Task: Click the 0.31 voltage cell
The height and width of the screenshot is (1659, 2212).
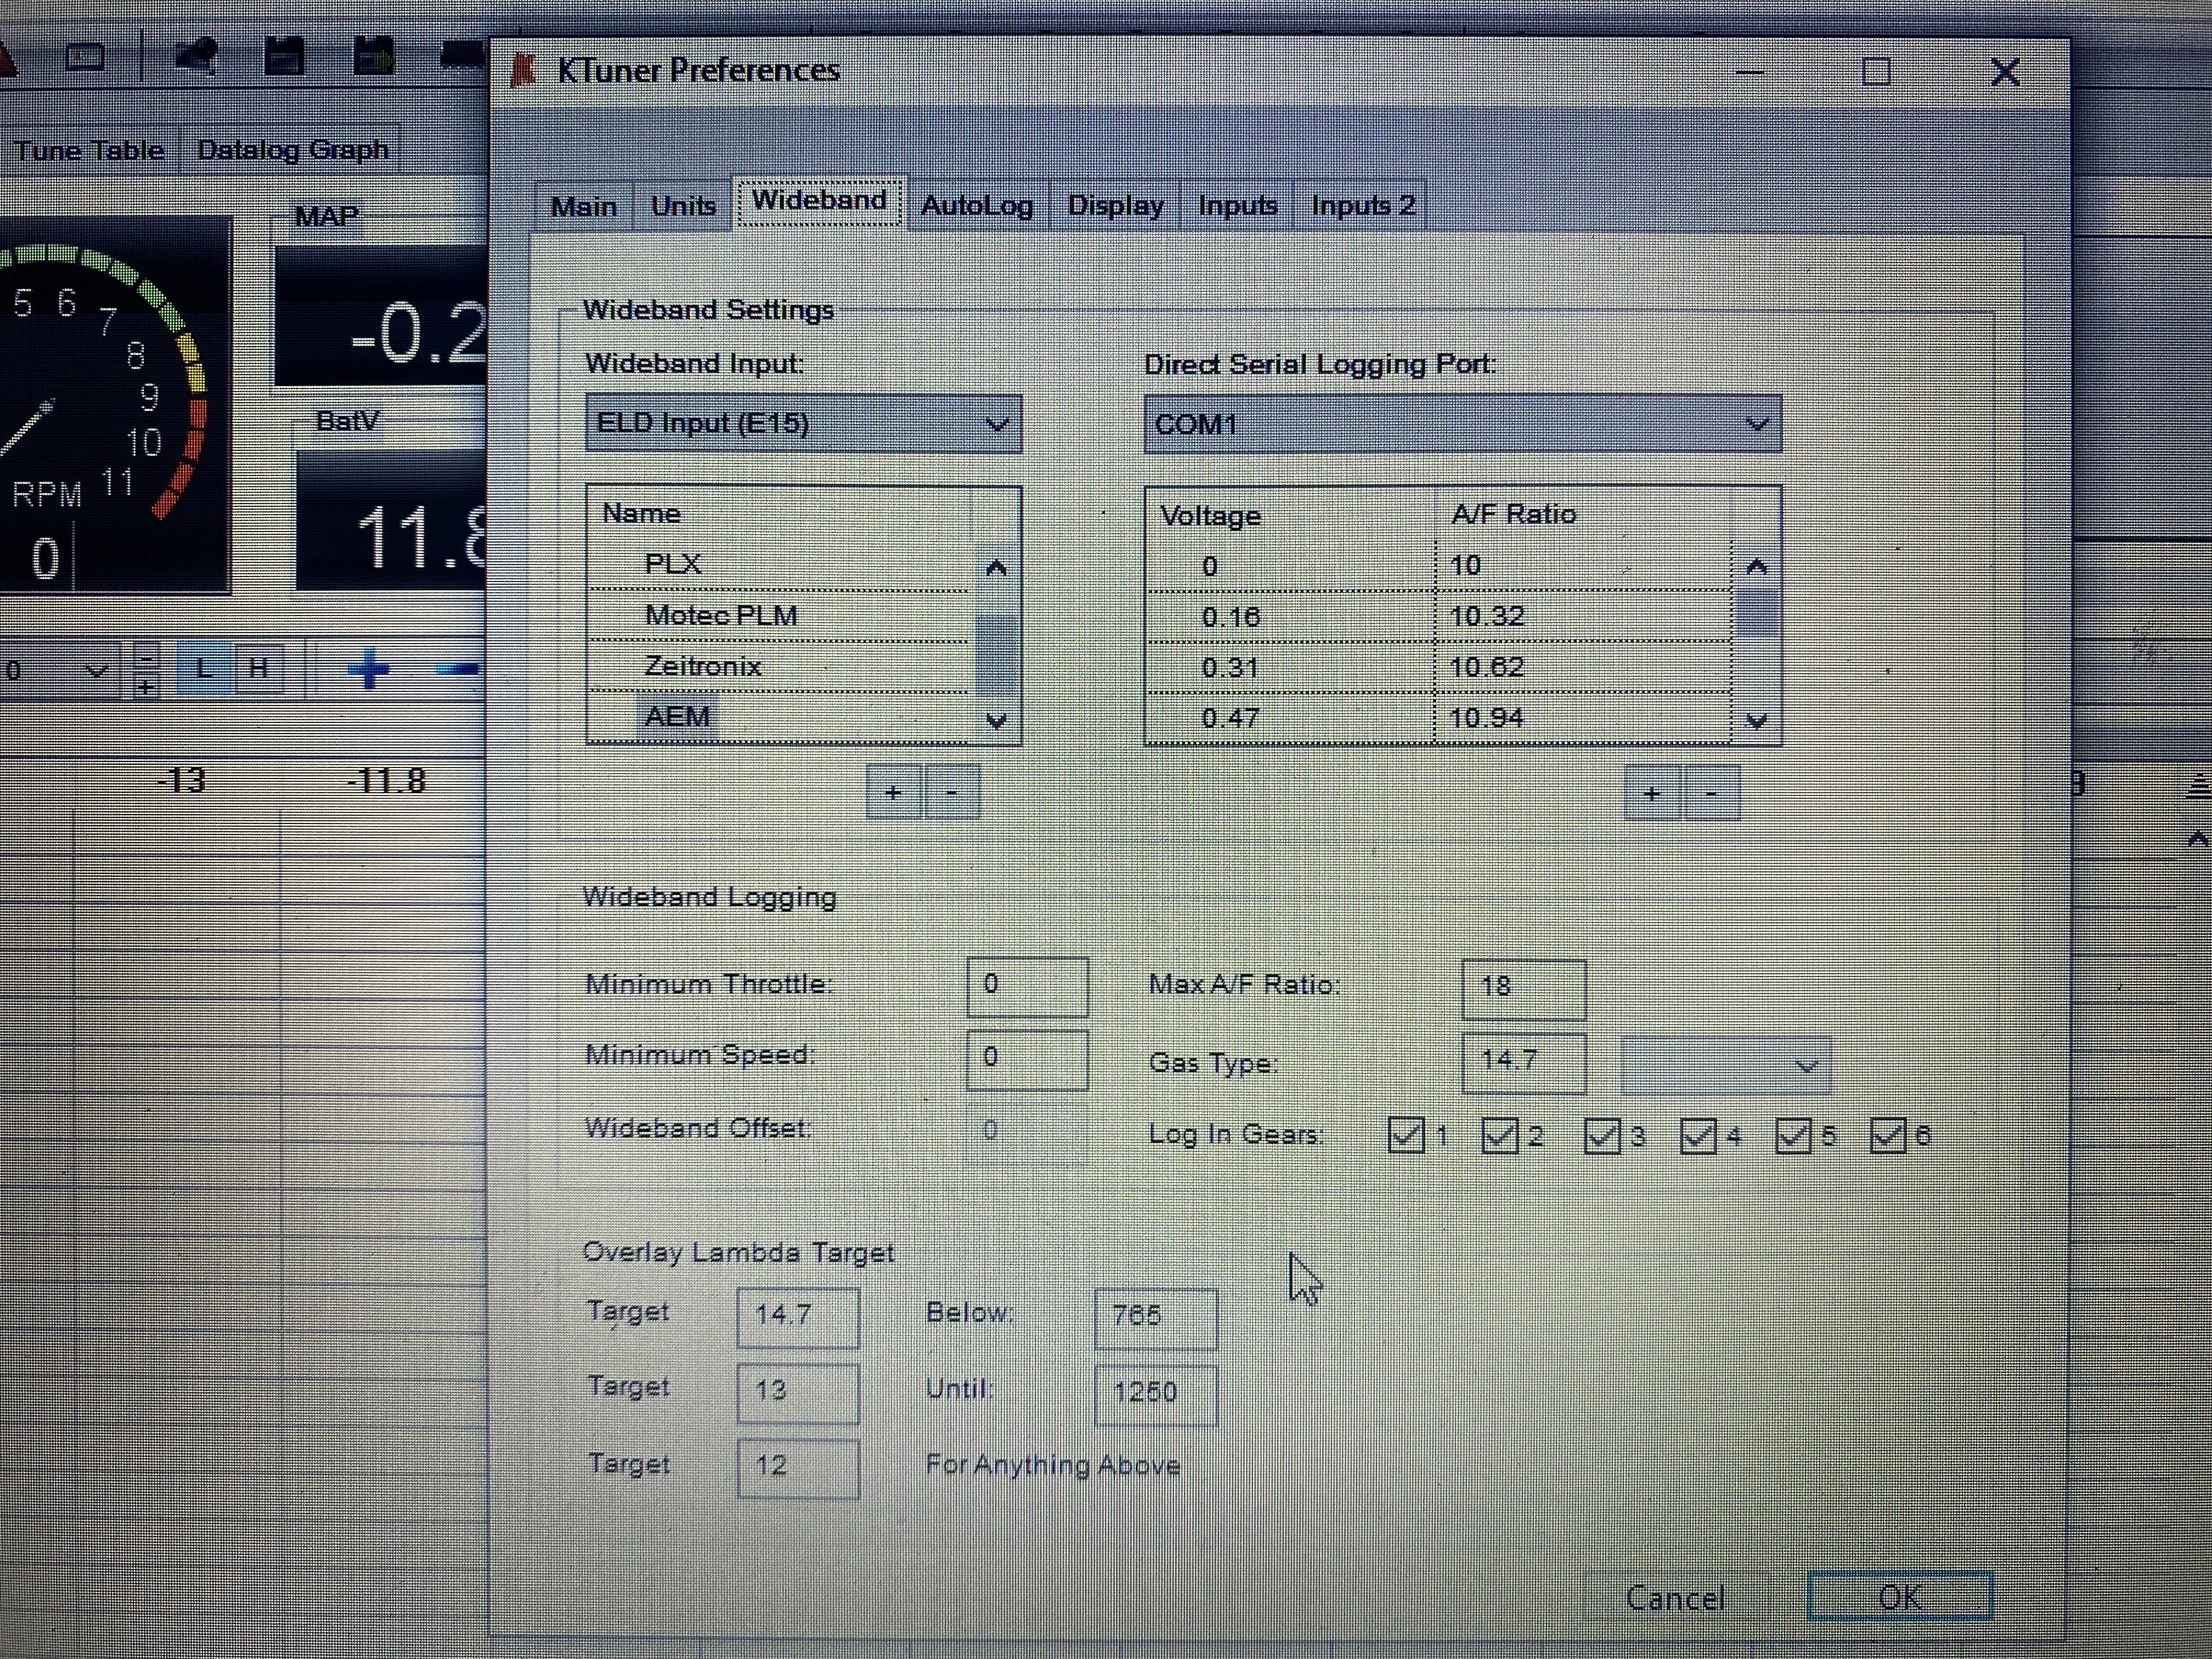Action: (1291, 668)
